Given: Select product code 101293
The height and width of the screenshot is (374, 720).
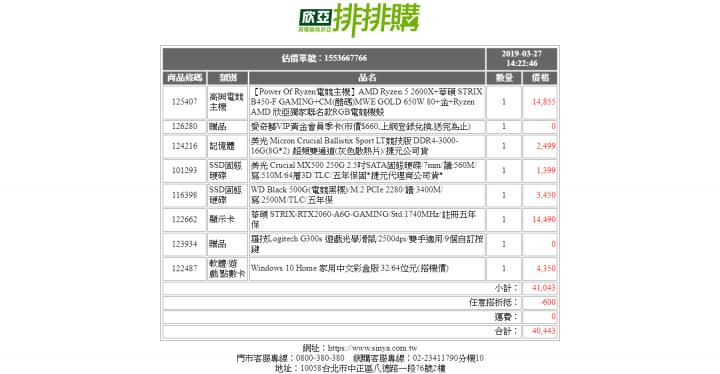Looking at the screenshot, I should click(185, 170).
